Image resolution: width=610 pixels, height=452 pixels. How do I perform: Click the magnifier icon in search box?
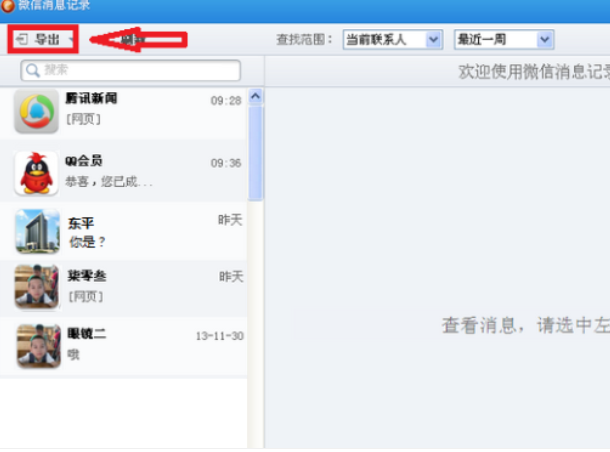click(33, 70)
